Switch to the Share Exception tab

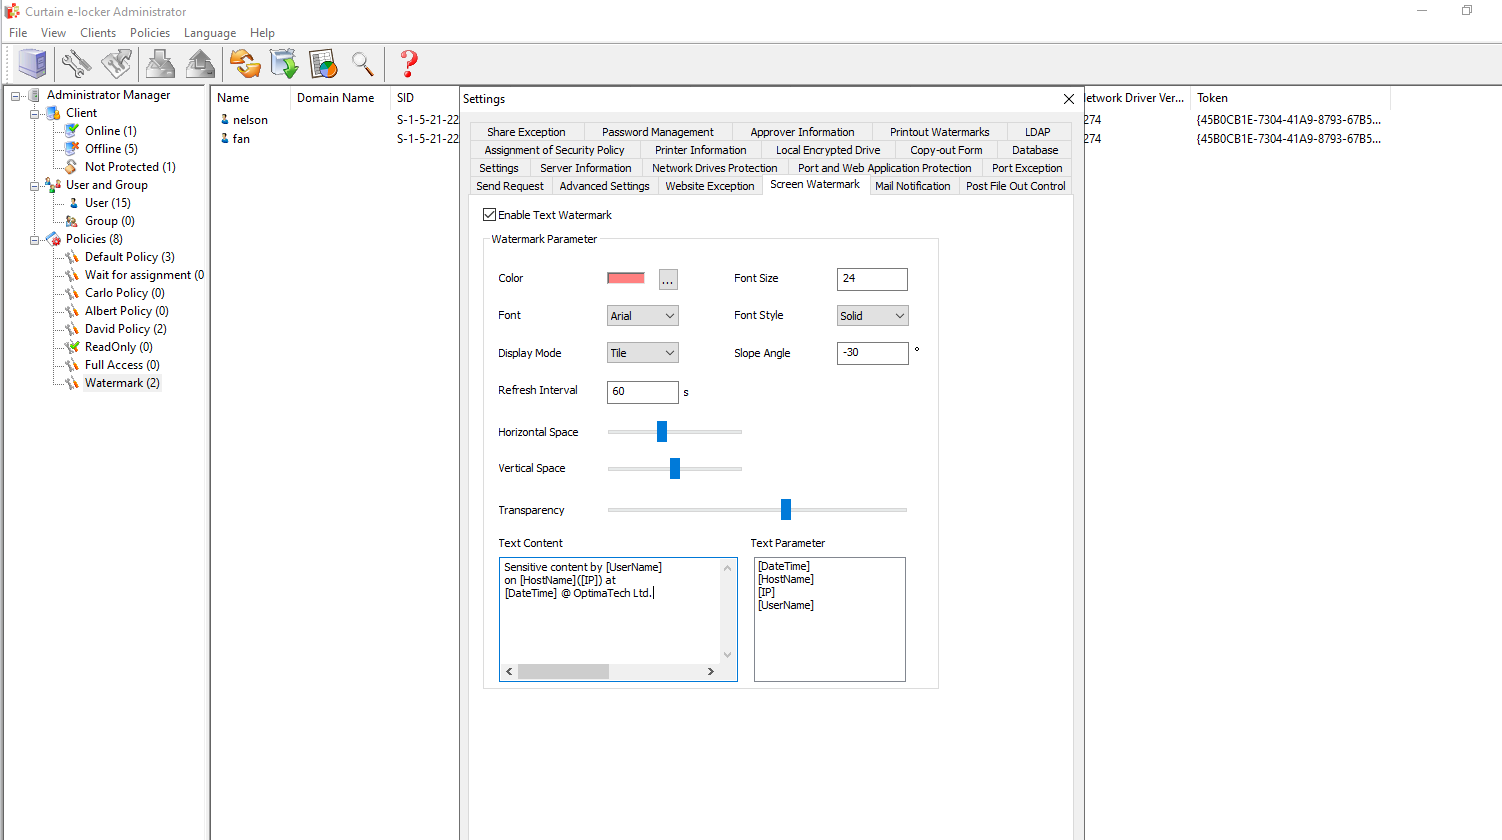[526, 132]
